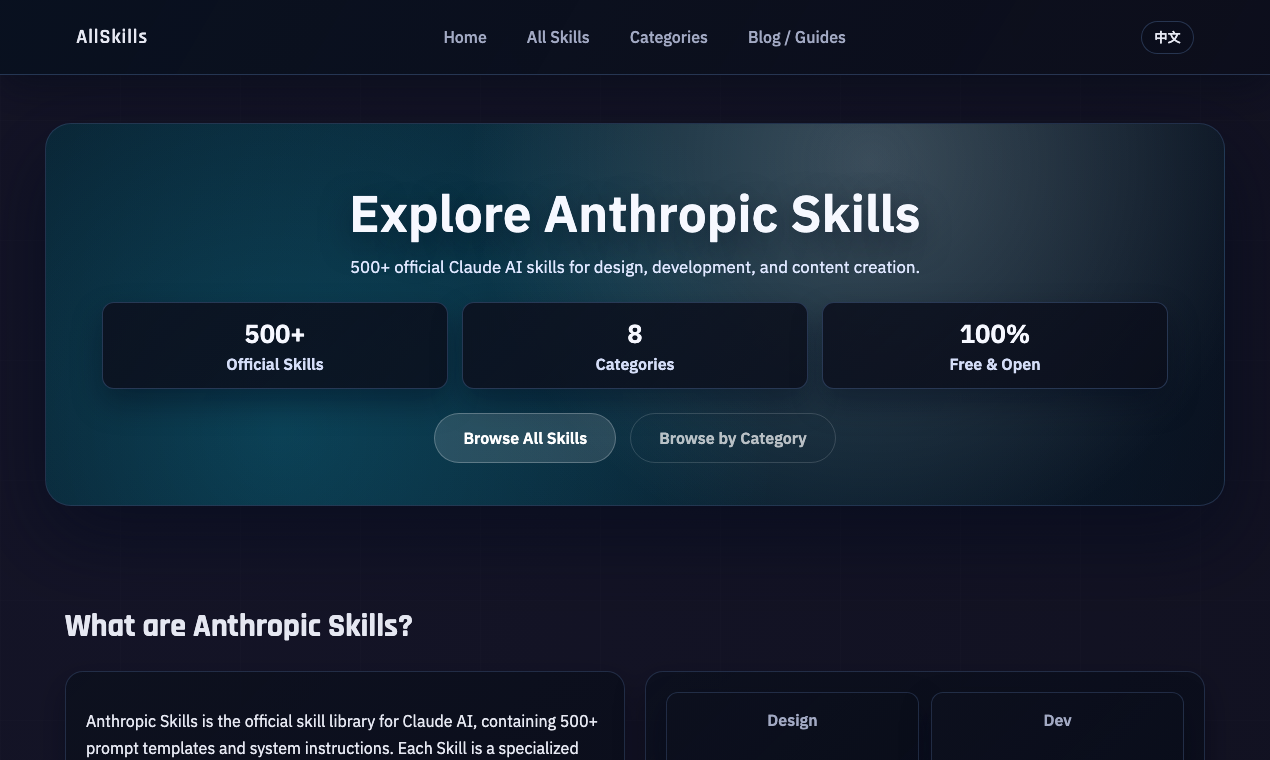Click the Dev card label text
The height and width of the screenshot is (760, 1270).
click(1057, 720)
